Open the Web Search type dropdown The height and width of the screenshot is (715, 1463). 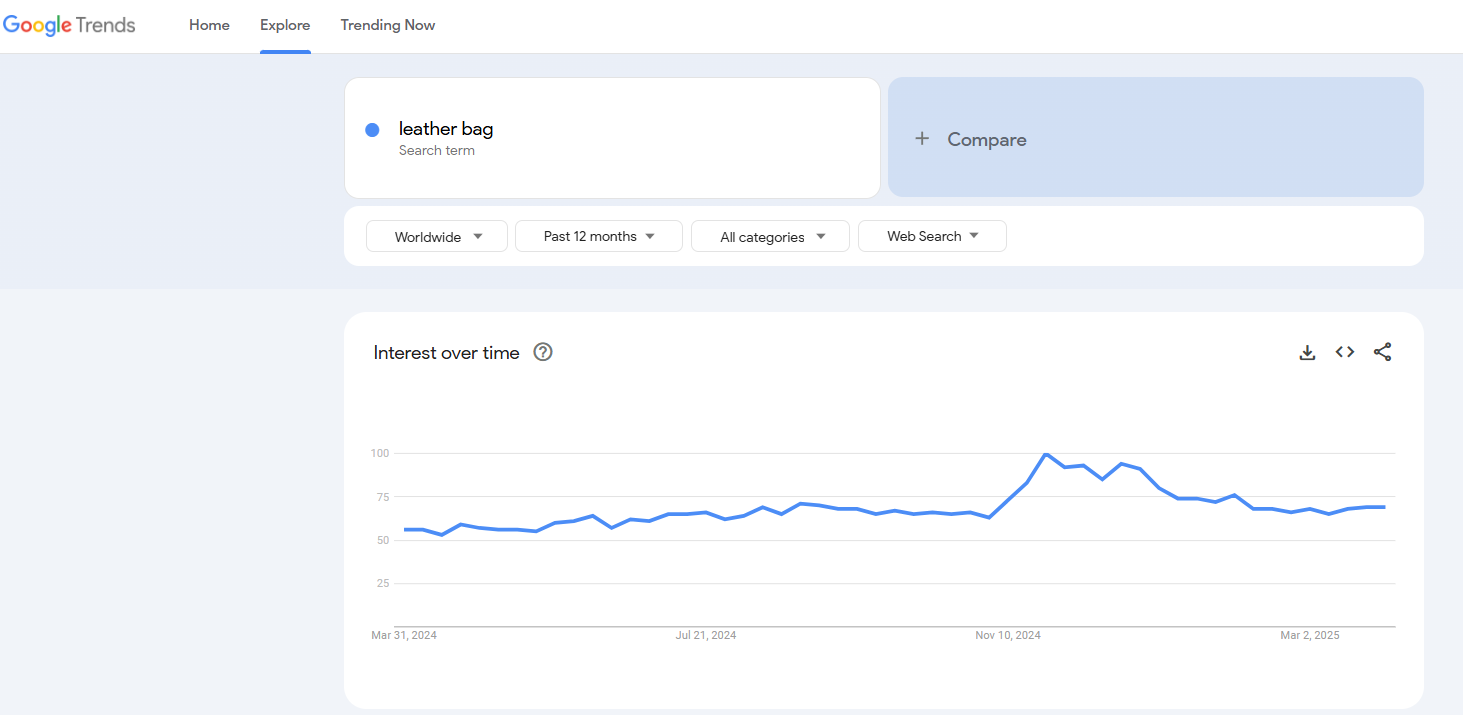pos(932,237)
